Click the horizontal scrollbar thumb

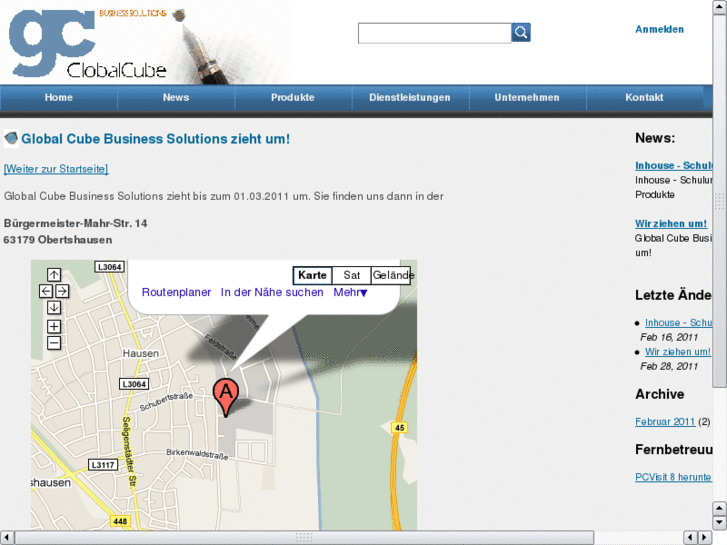[x=304, y=538]
